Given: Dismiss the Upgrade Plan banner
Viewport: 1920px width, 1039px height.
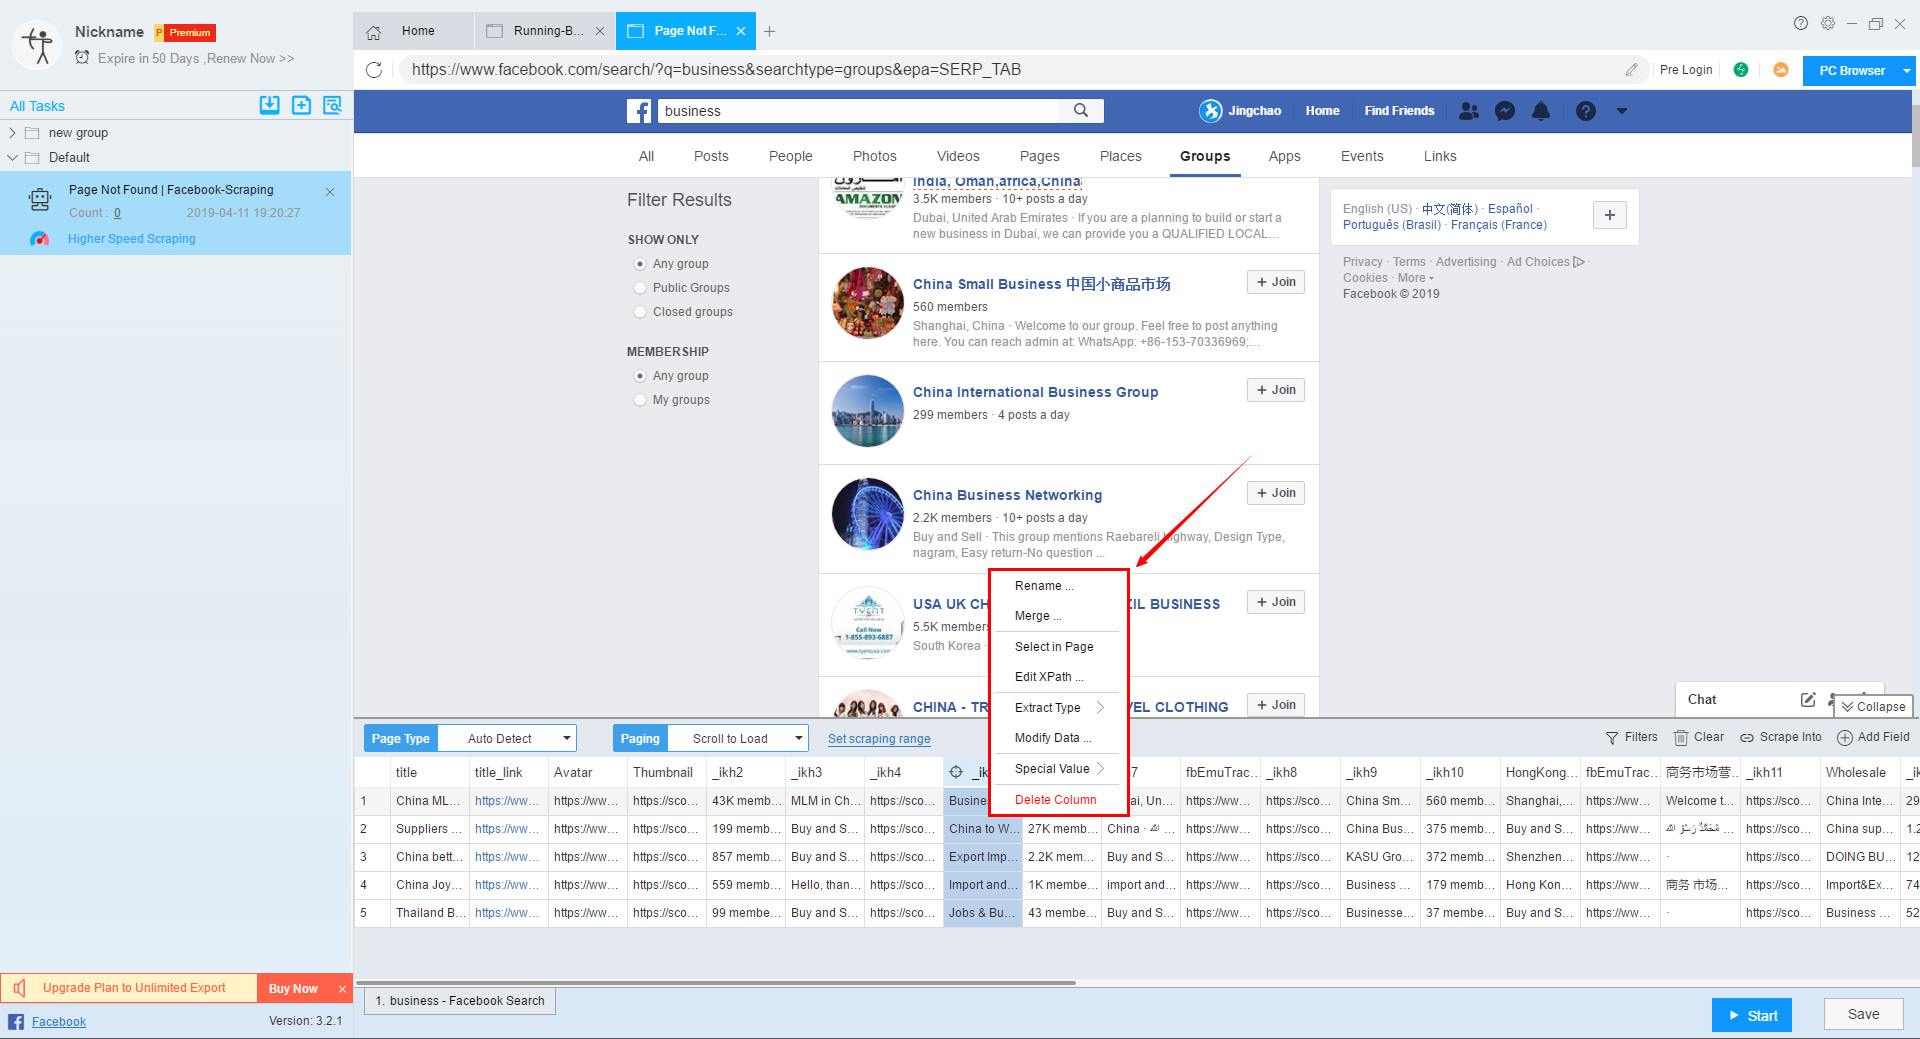Looking at the screenshot, I should pos(342,989).
